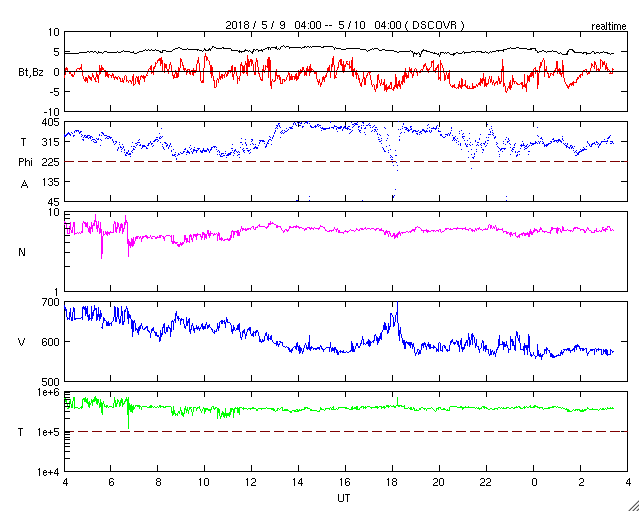Click the x-axis hour label '16'
640x512 pixels.
pyautogui.click(x=346, y=482)
